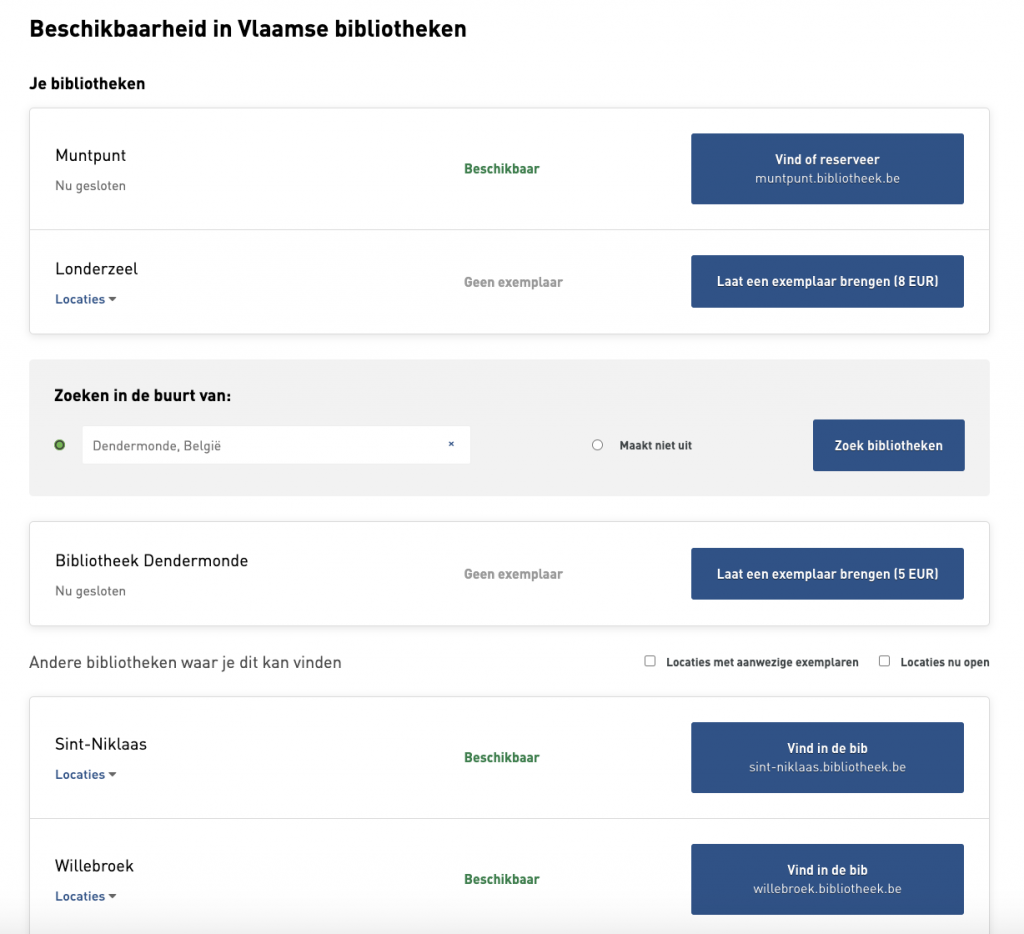
Task: Tick the 'Locaties nu open' checkbox
Action: point(884,661)
